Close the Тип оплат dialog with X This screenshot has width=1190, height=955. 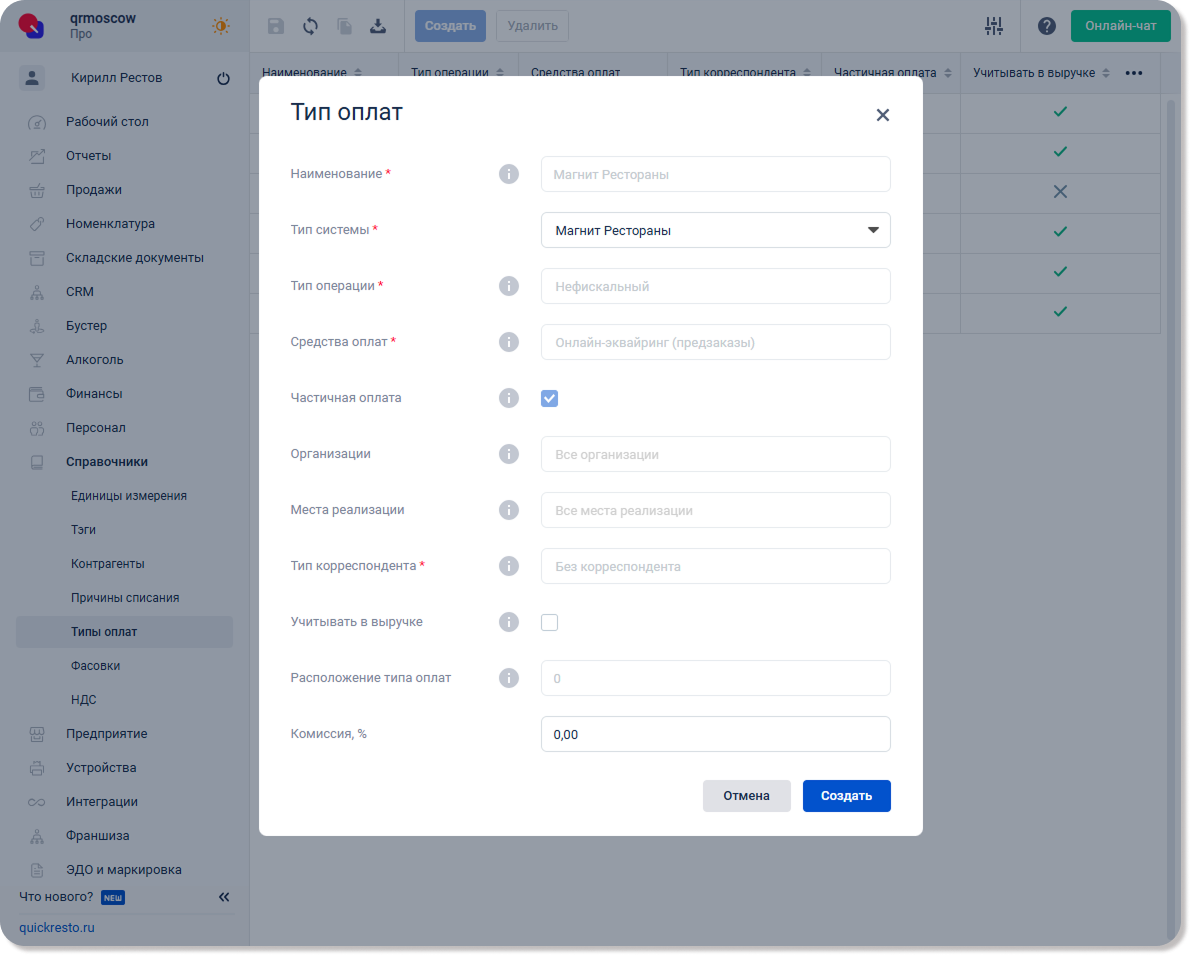click(882, 115)
